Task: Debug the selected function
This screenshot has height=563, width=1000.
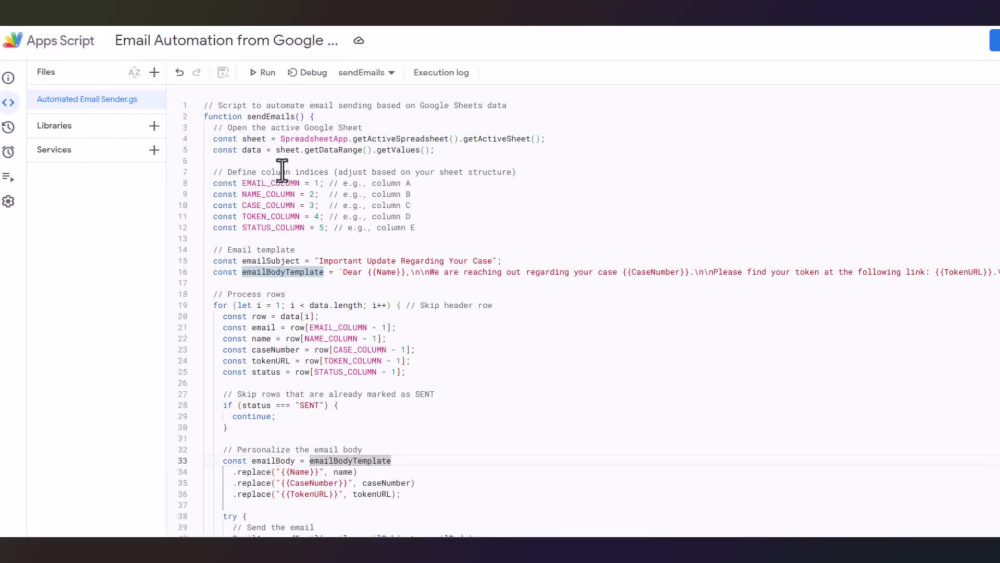Action: click(x=307, y=73)
